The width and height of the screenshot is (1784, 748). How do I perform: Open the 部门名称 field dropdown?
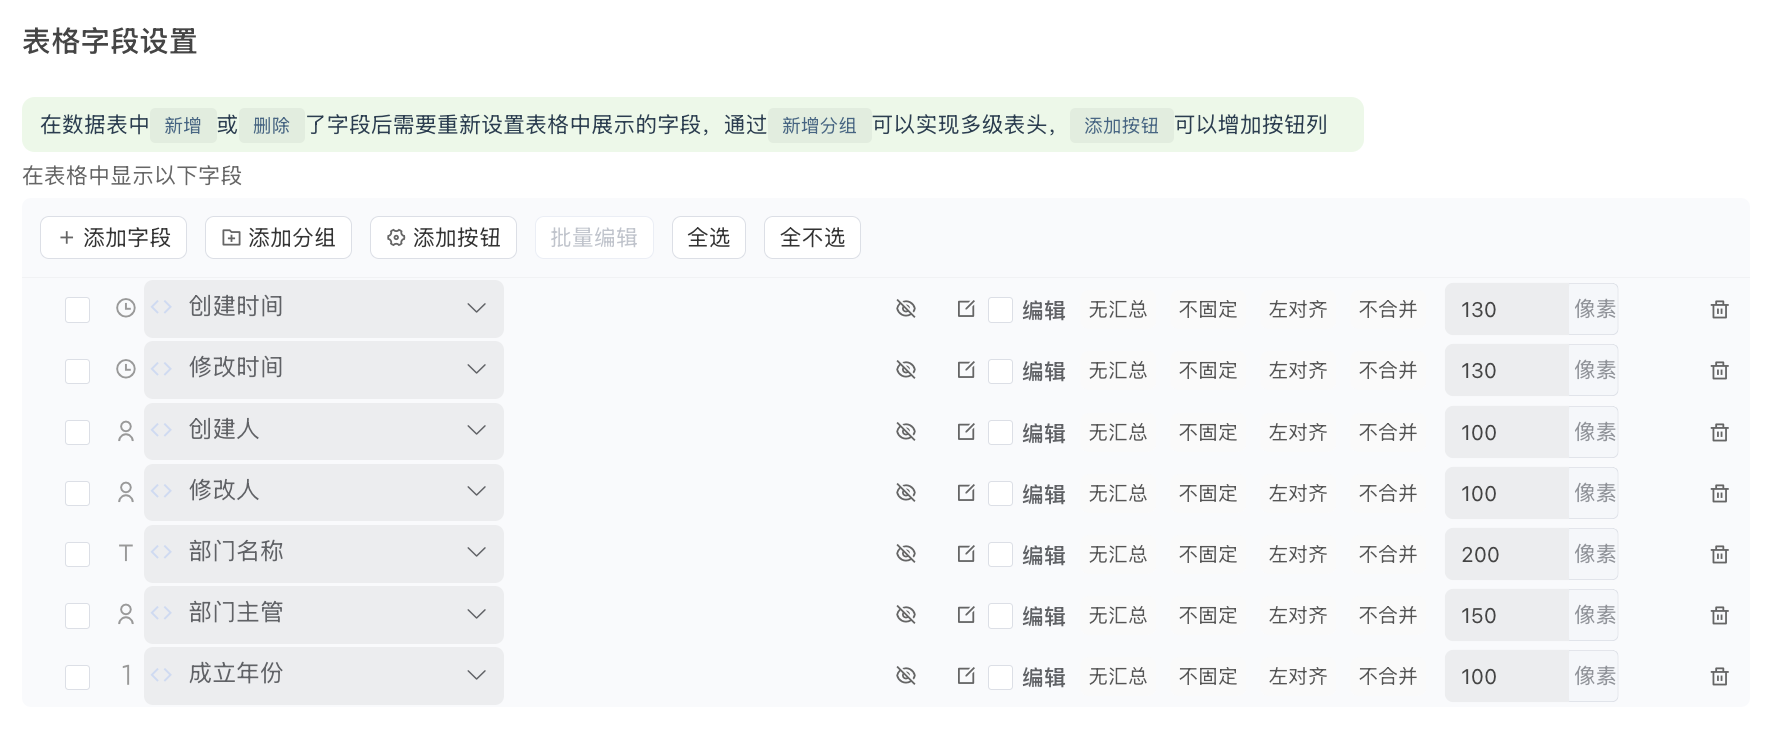[x=476, y=553]
